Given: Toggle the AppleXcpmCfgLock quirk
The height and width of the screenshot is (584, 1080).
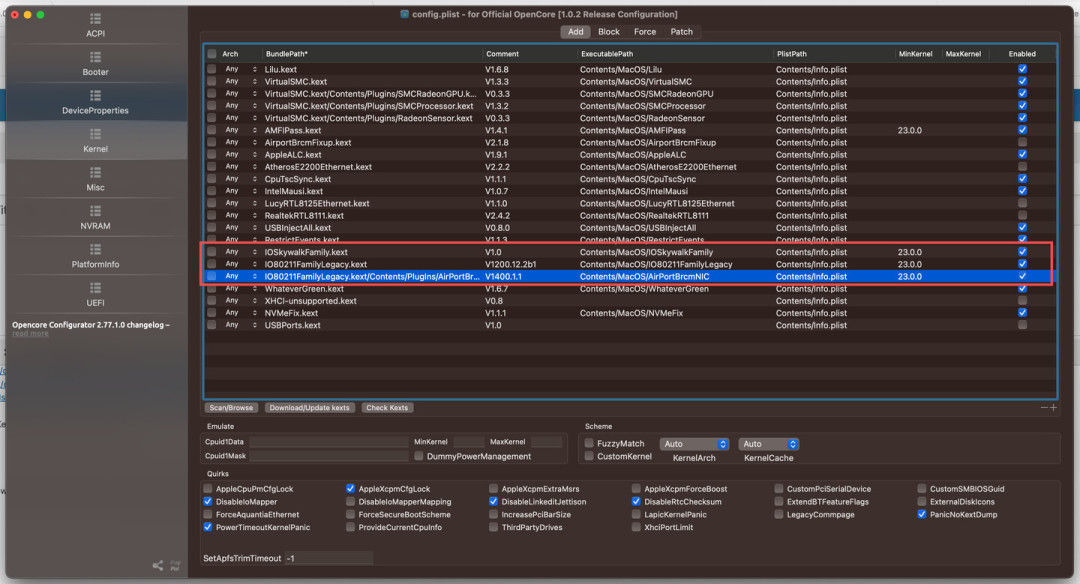Looking at the screenshot, I should [x=350, y=489].
